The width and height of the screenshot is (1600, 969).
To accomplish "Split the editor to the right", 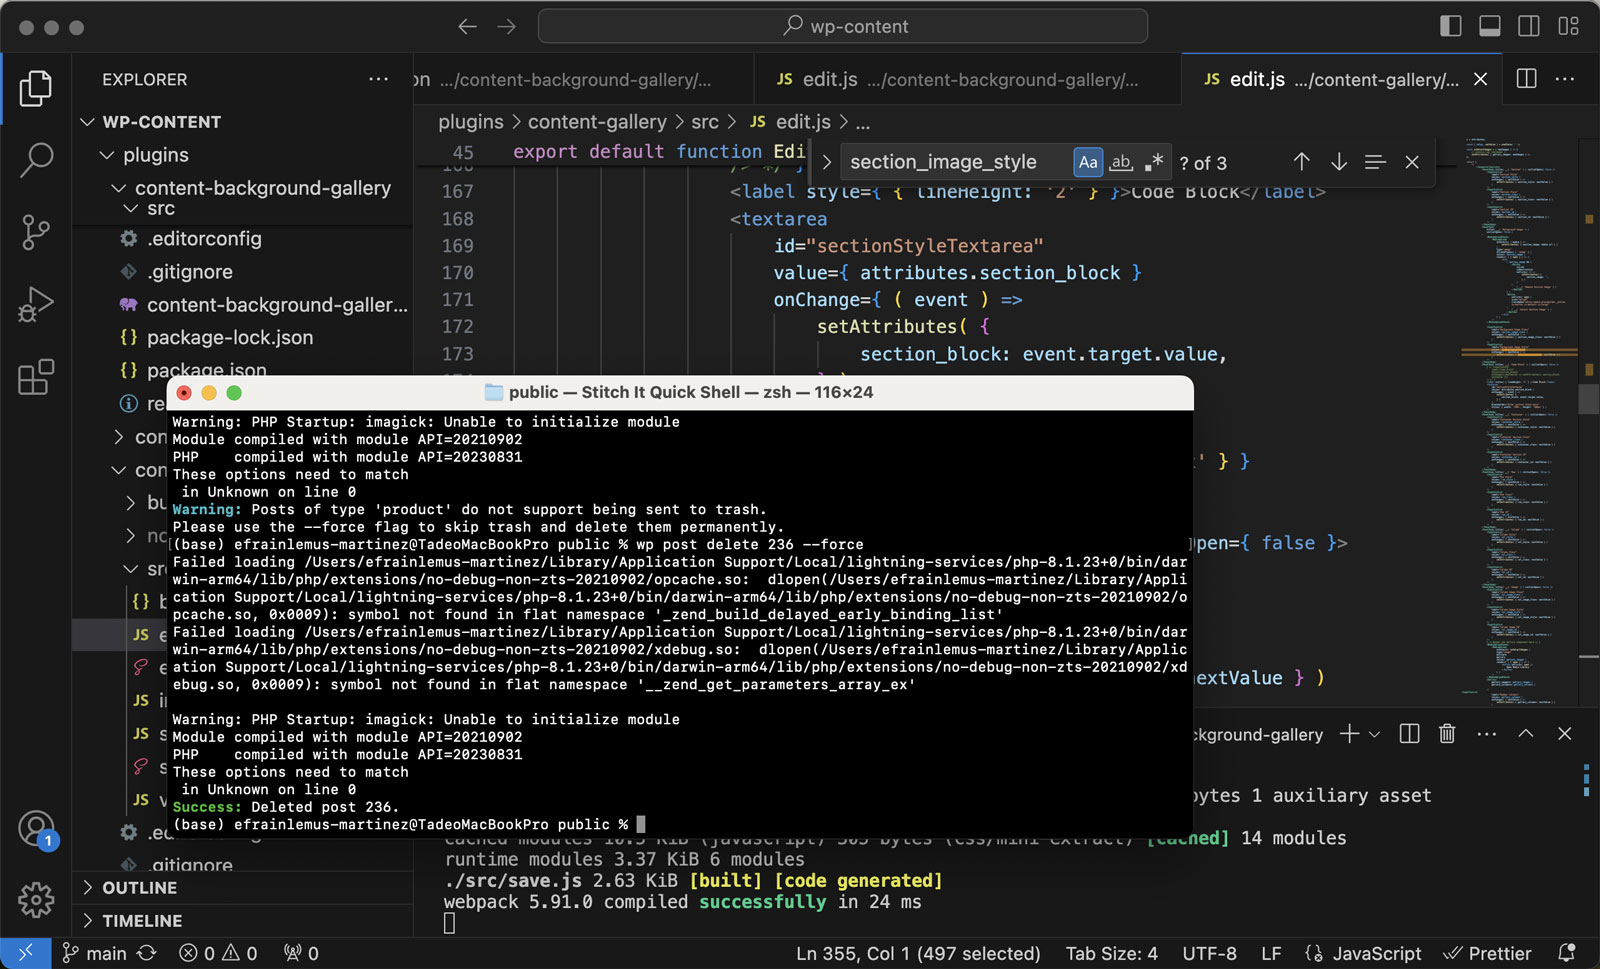I will [1526, 79].
